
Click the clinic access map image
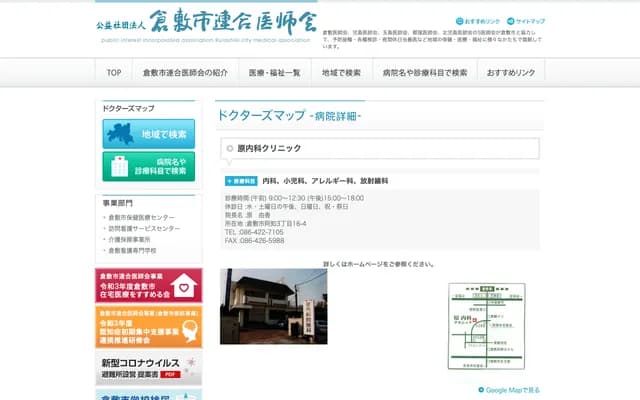pos(487,326)
